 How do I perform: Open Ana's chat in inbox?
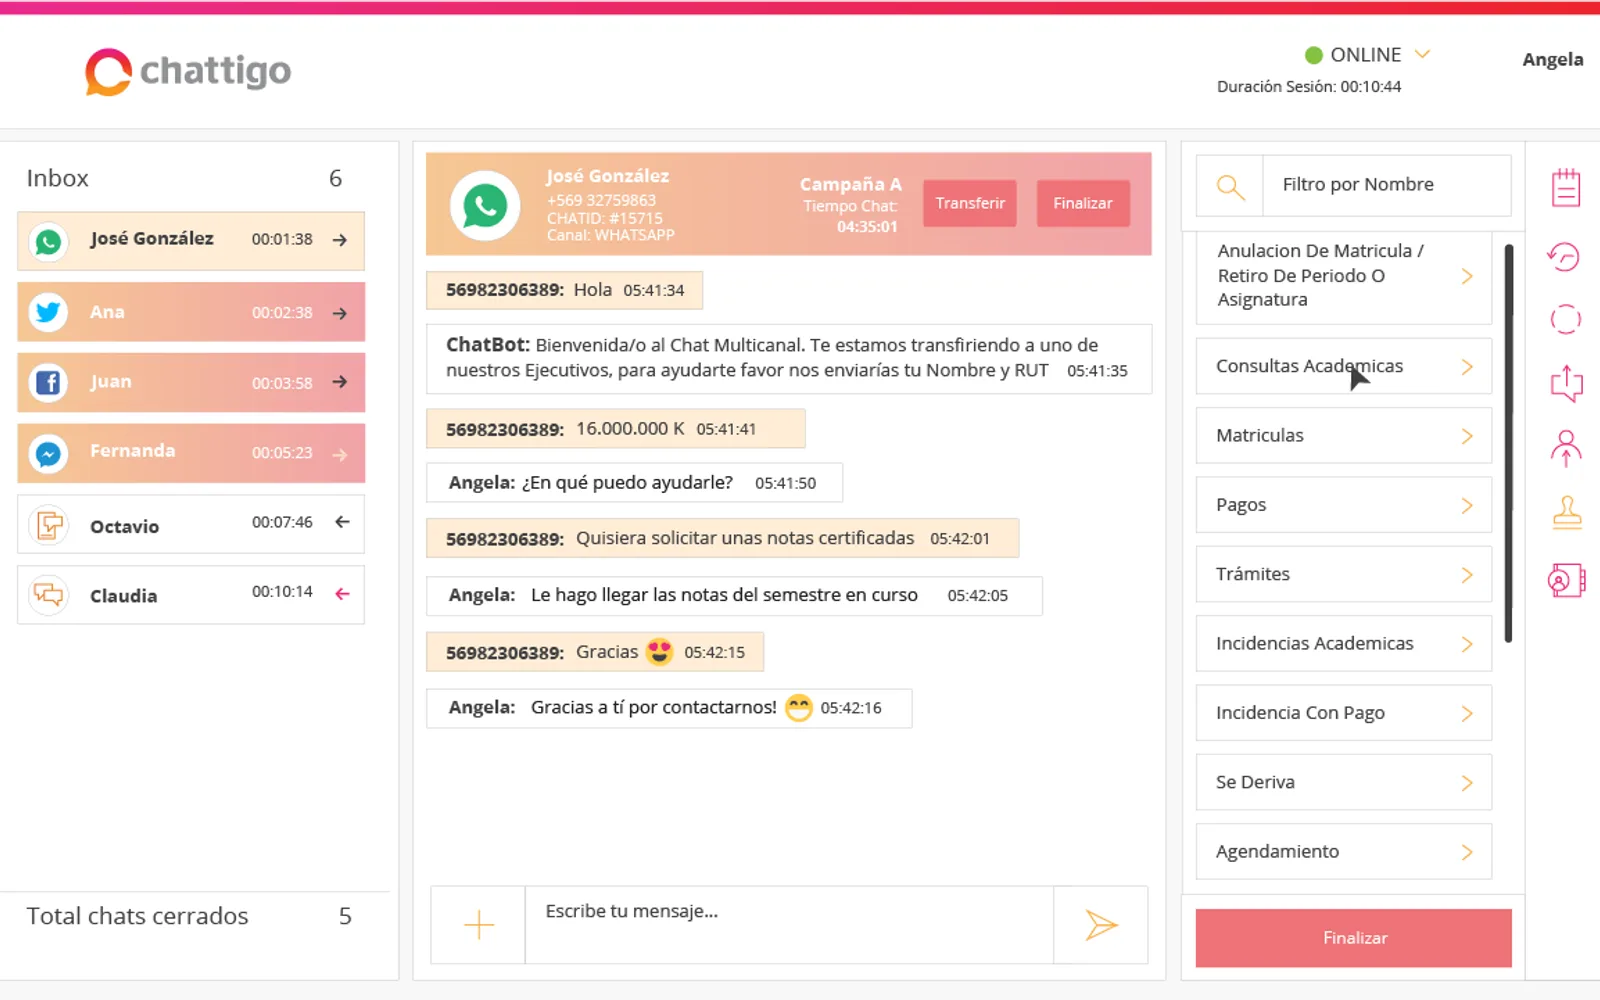pos(191,312)
